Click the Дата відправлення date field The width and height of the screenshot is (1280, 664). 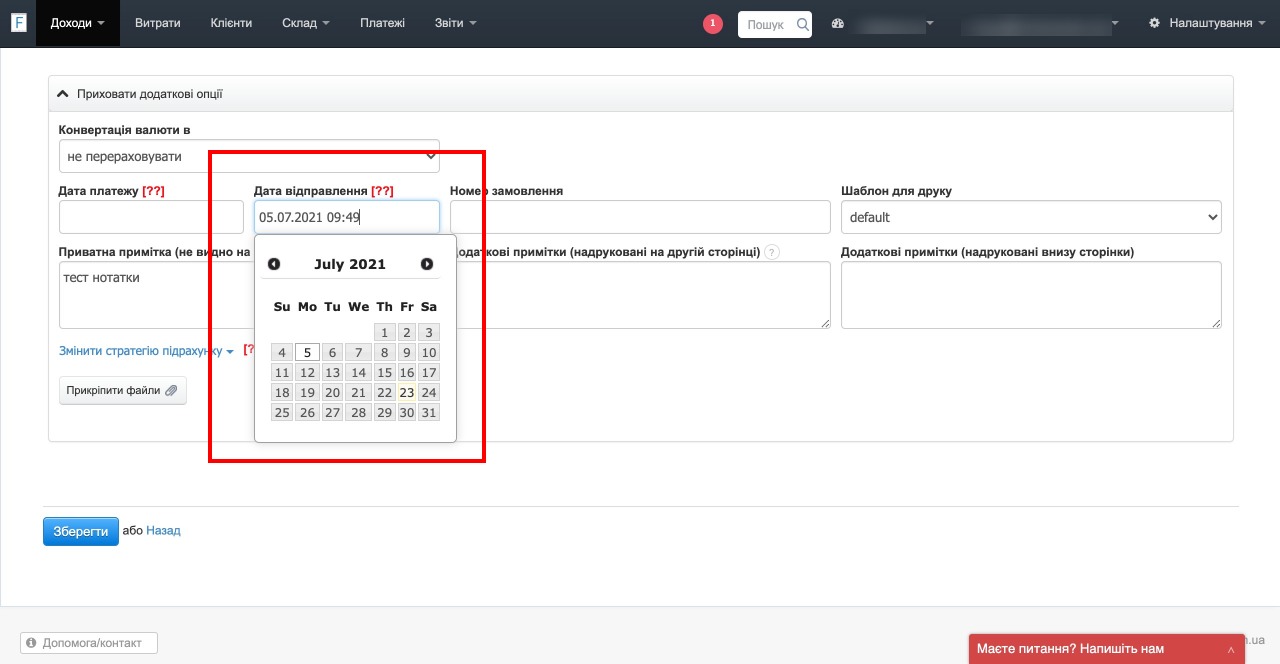[x=347, y=217]
